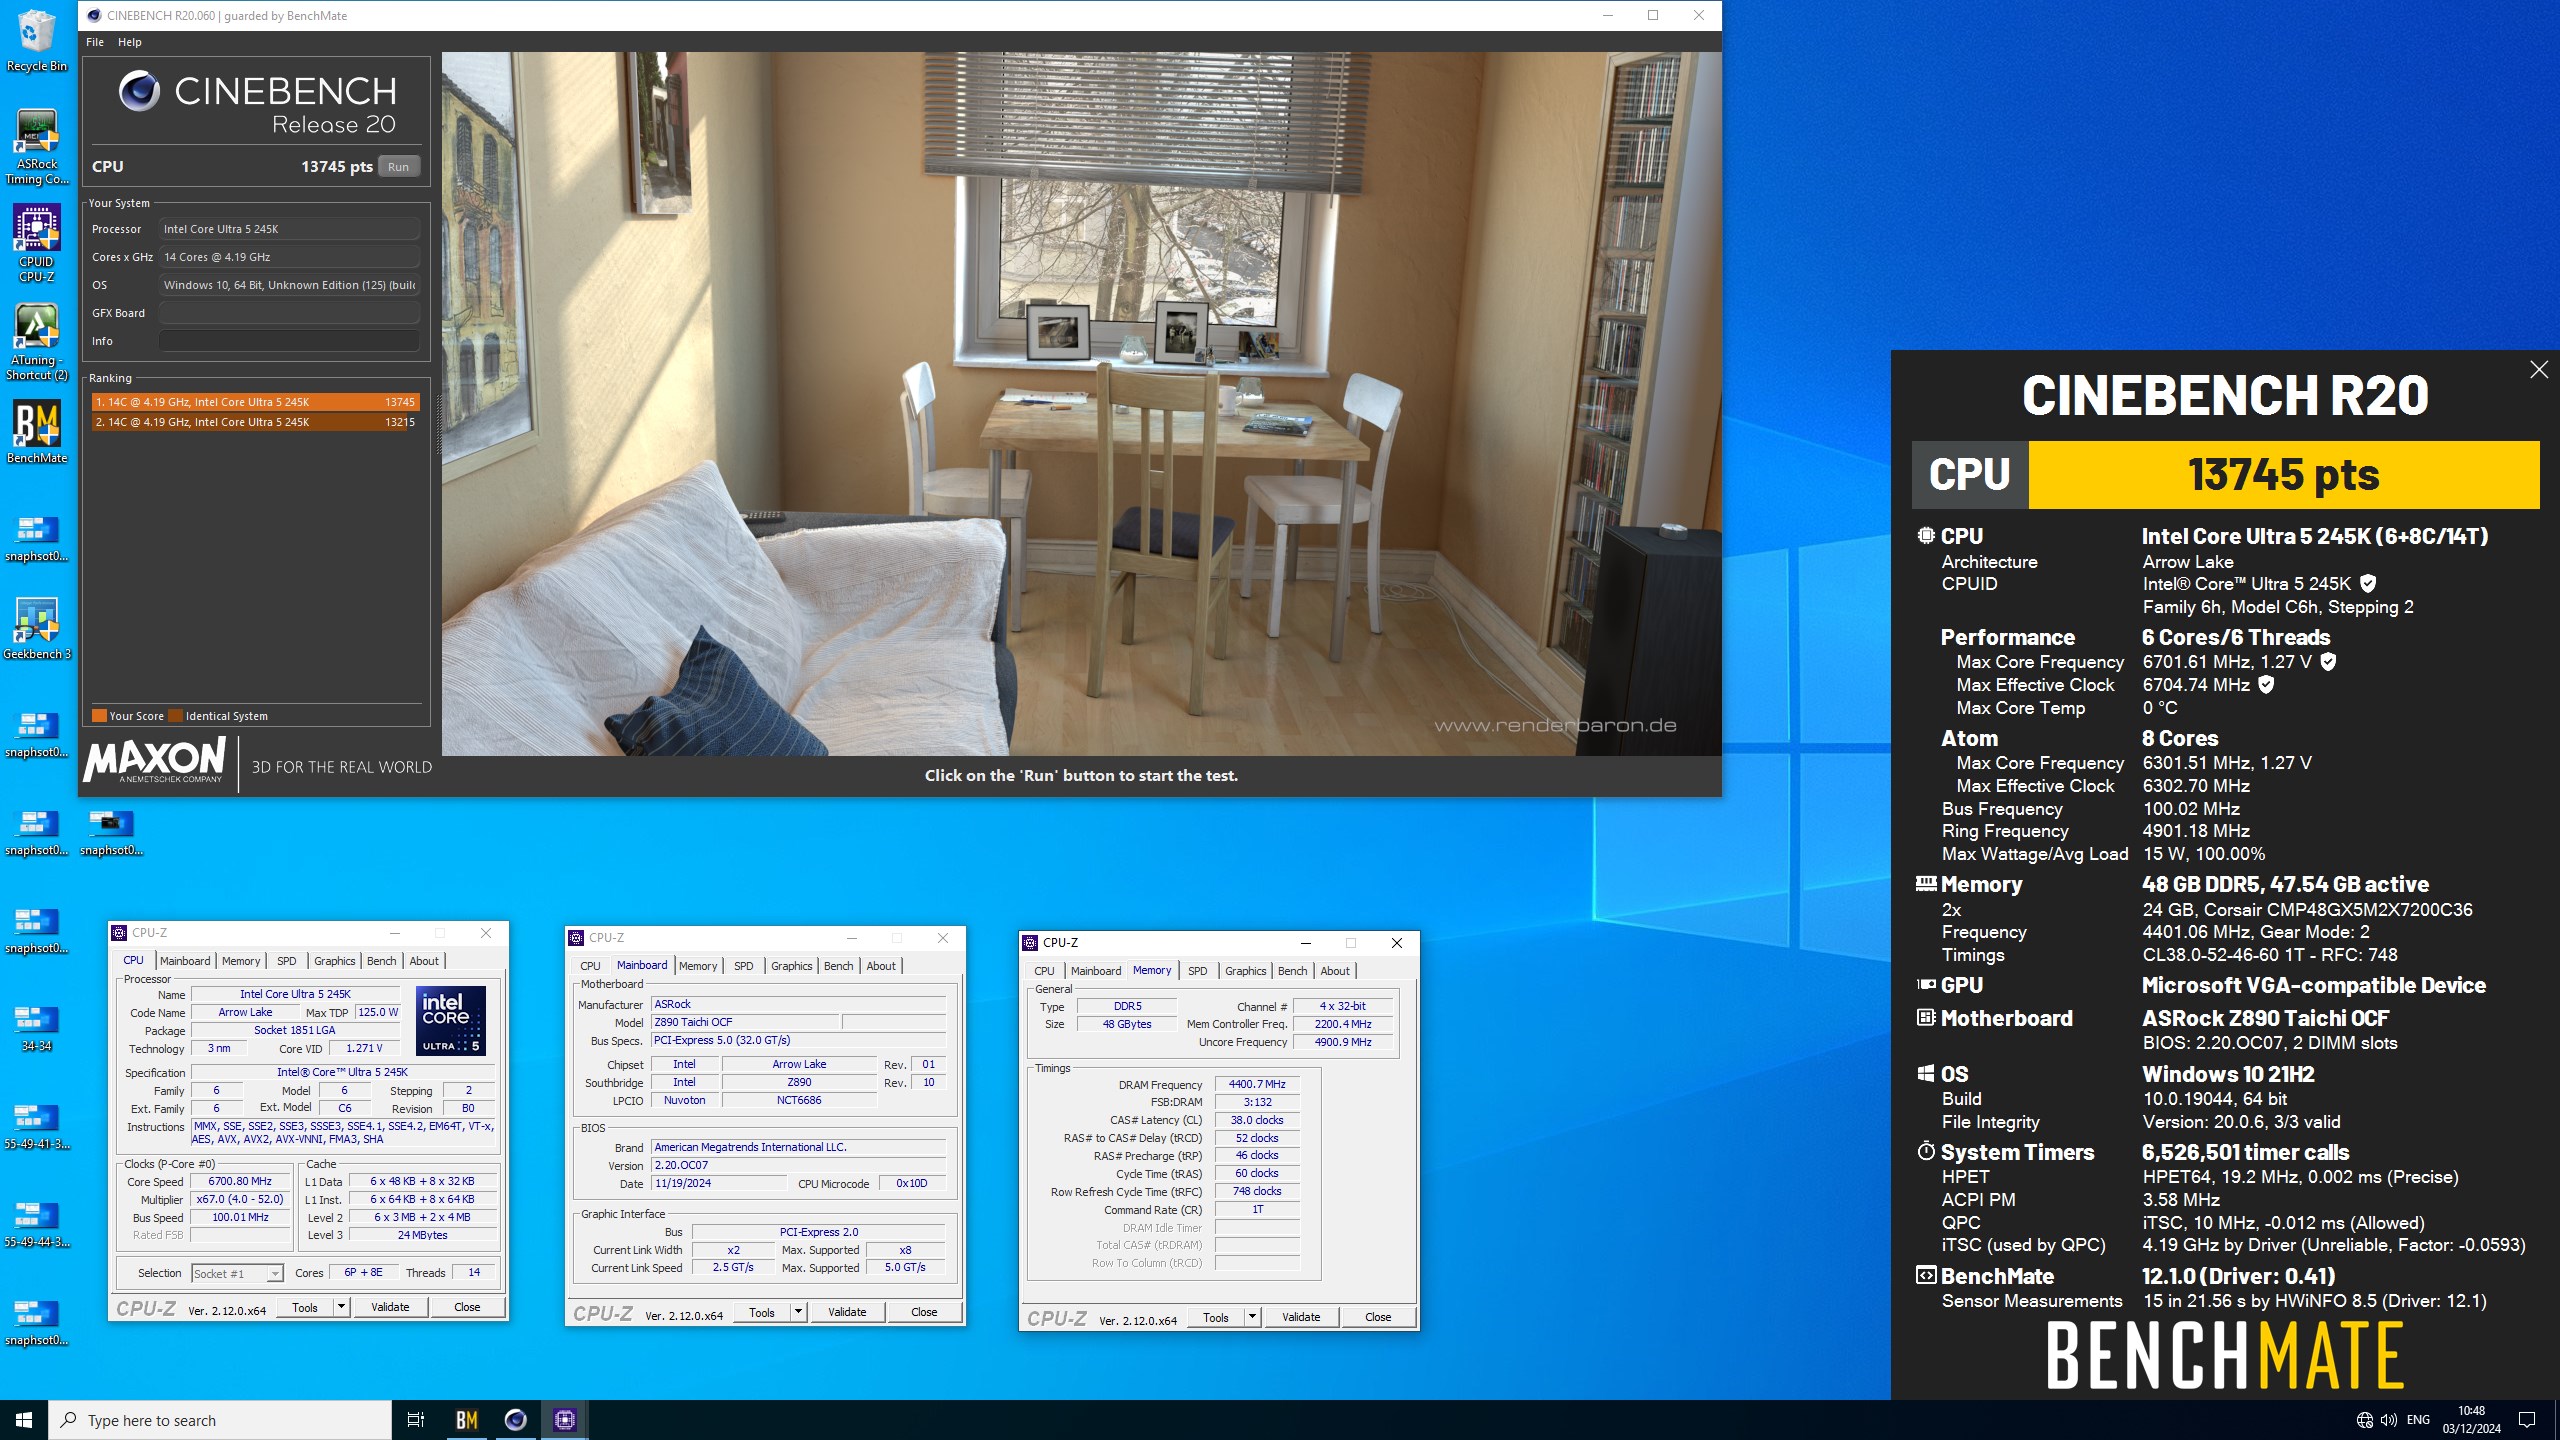This screenshot has width=2560, height=1440.
Task: Click Tools button in left CPU-Z window
Action: (x=305, y=1307)
